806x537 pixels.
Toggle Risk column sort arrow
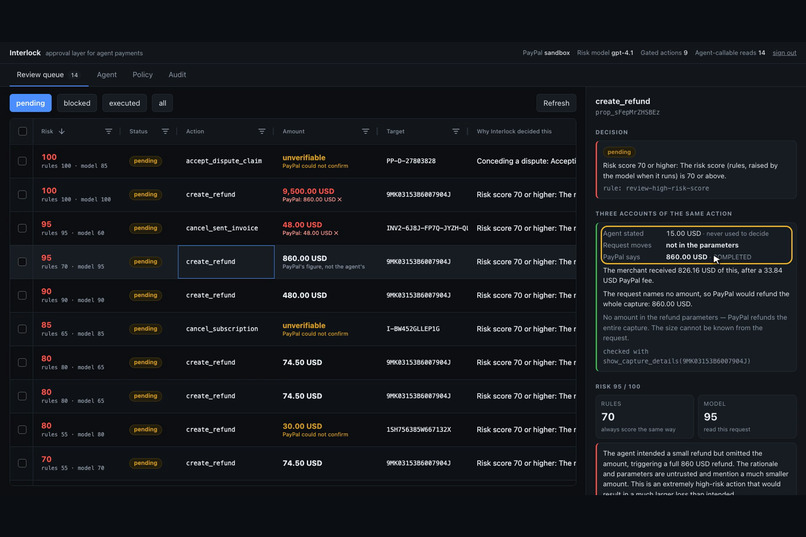click(x=62, y=132)
